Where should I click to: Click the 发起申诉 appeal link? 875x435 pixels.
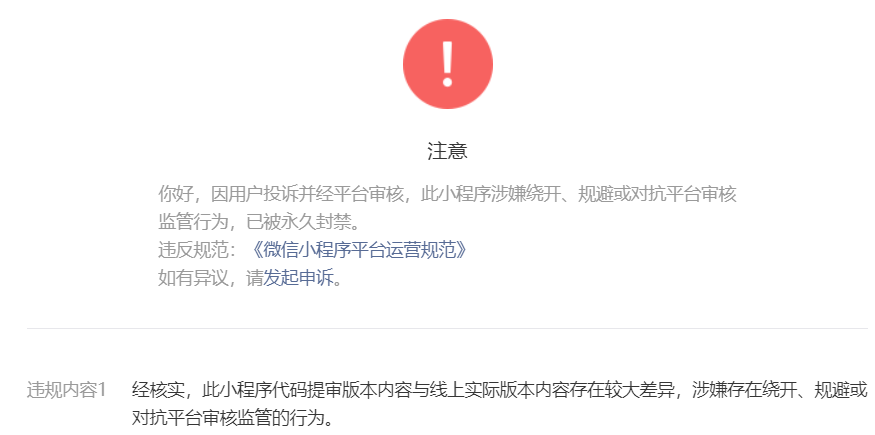pyautogui.click(x=297, y=278)
